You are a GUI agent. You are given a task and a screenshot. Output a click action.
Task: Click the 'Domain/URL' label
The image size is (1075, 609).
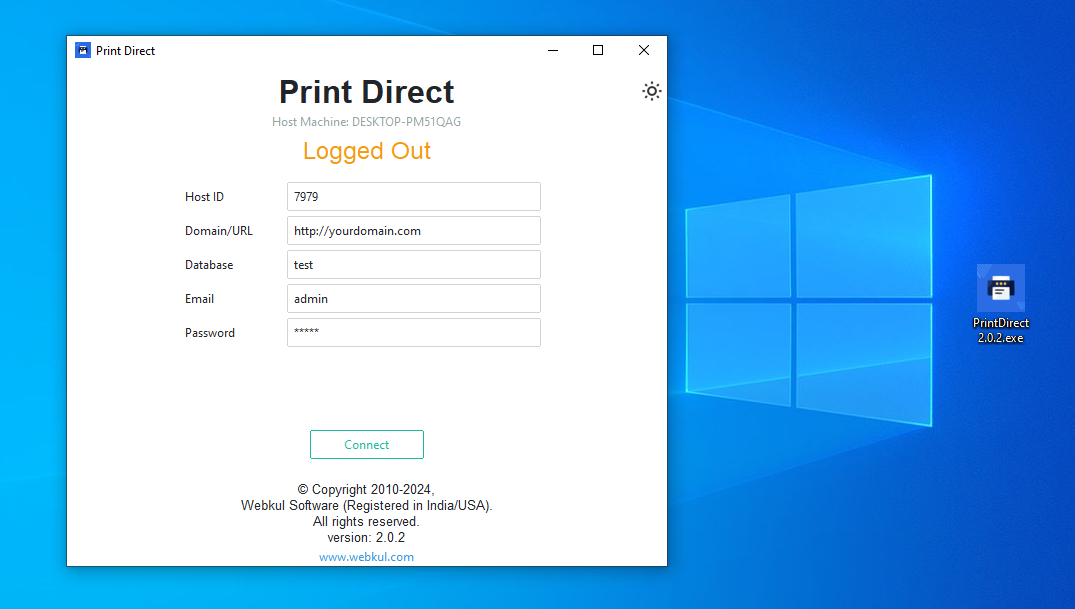click(219, 231)
